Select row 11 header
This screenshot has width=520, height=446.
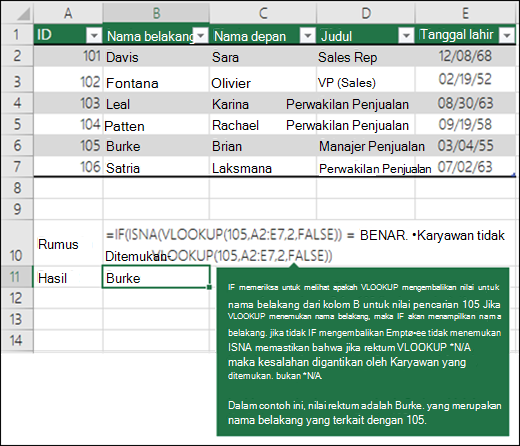(x=17, y=277)
